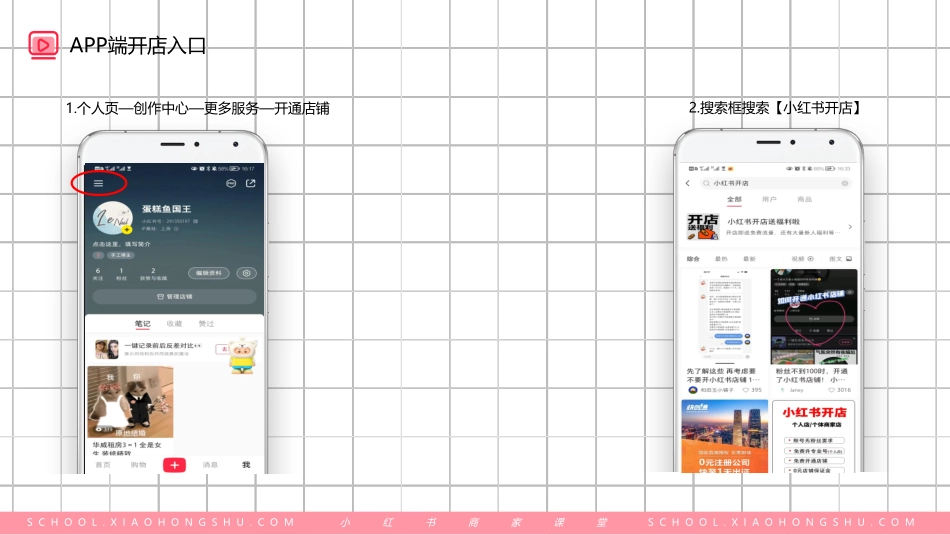
Task: Tap the hexagon icon beside share icon
Action: tap(231, 183)
